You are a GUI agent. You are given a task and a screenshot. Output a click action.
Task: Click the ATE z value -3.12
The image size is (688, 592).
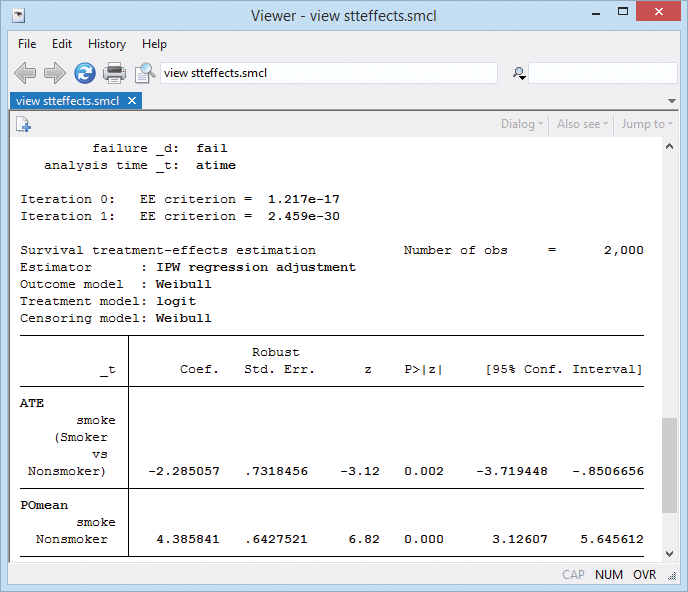tap(360, 471)
